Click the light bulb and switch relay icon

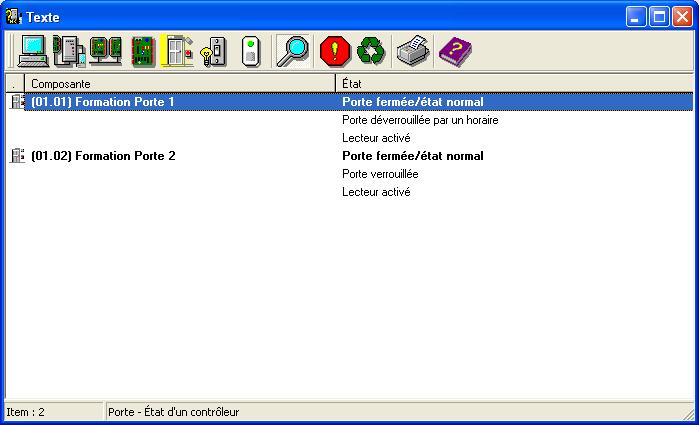[x=214, y=51]
